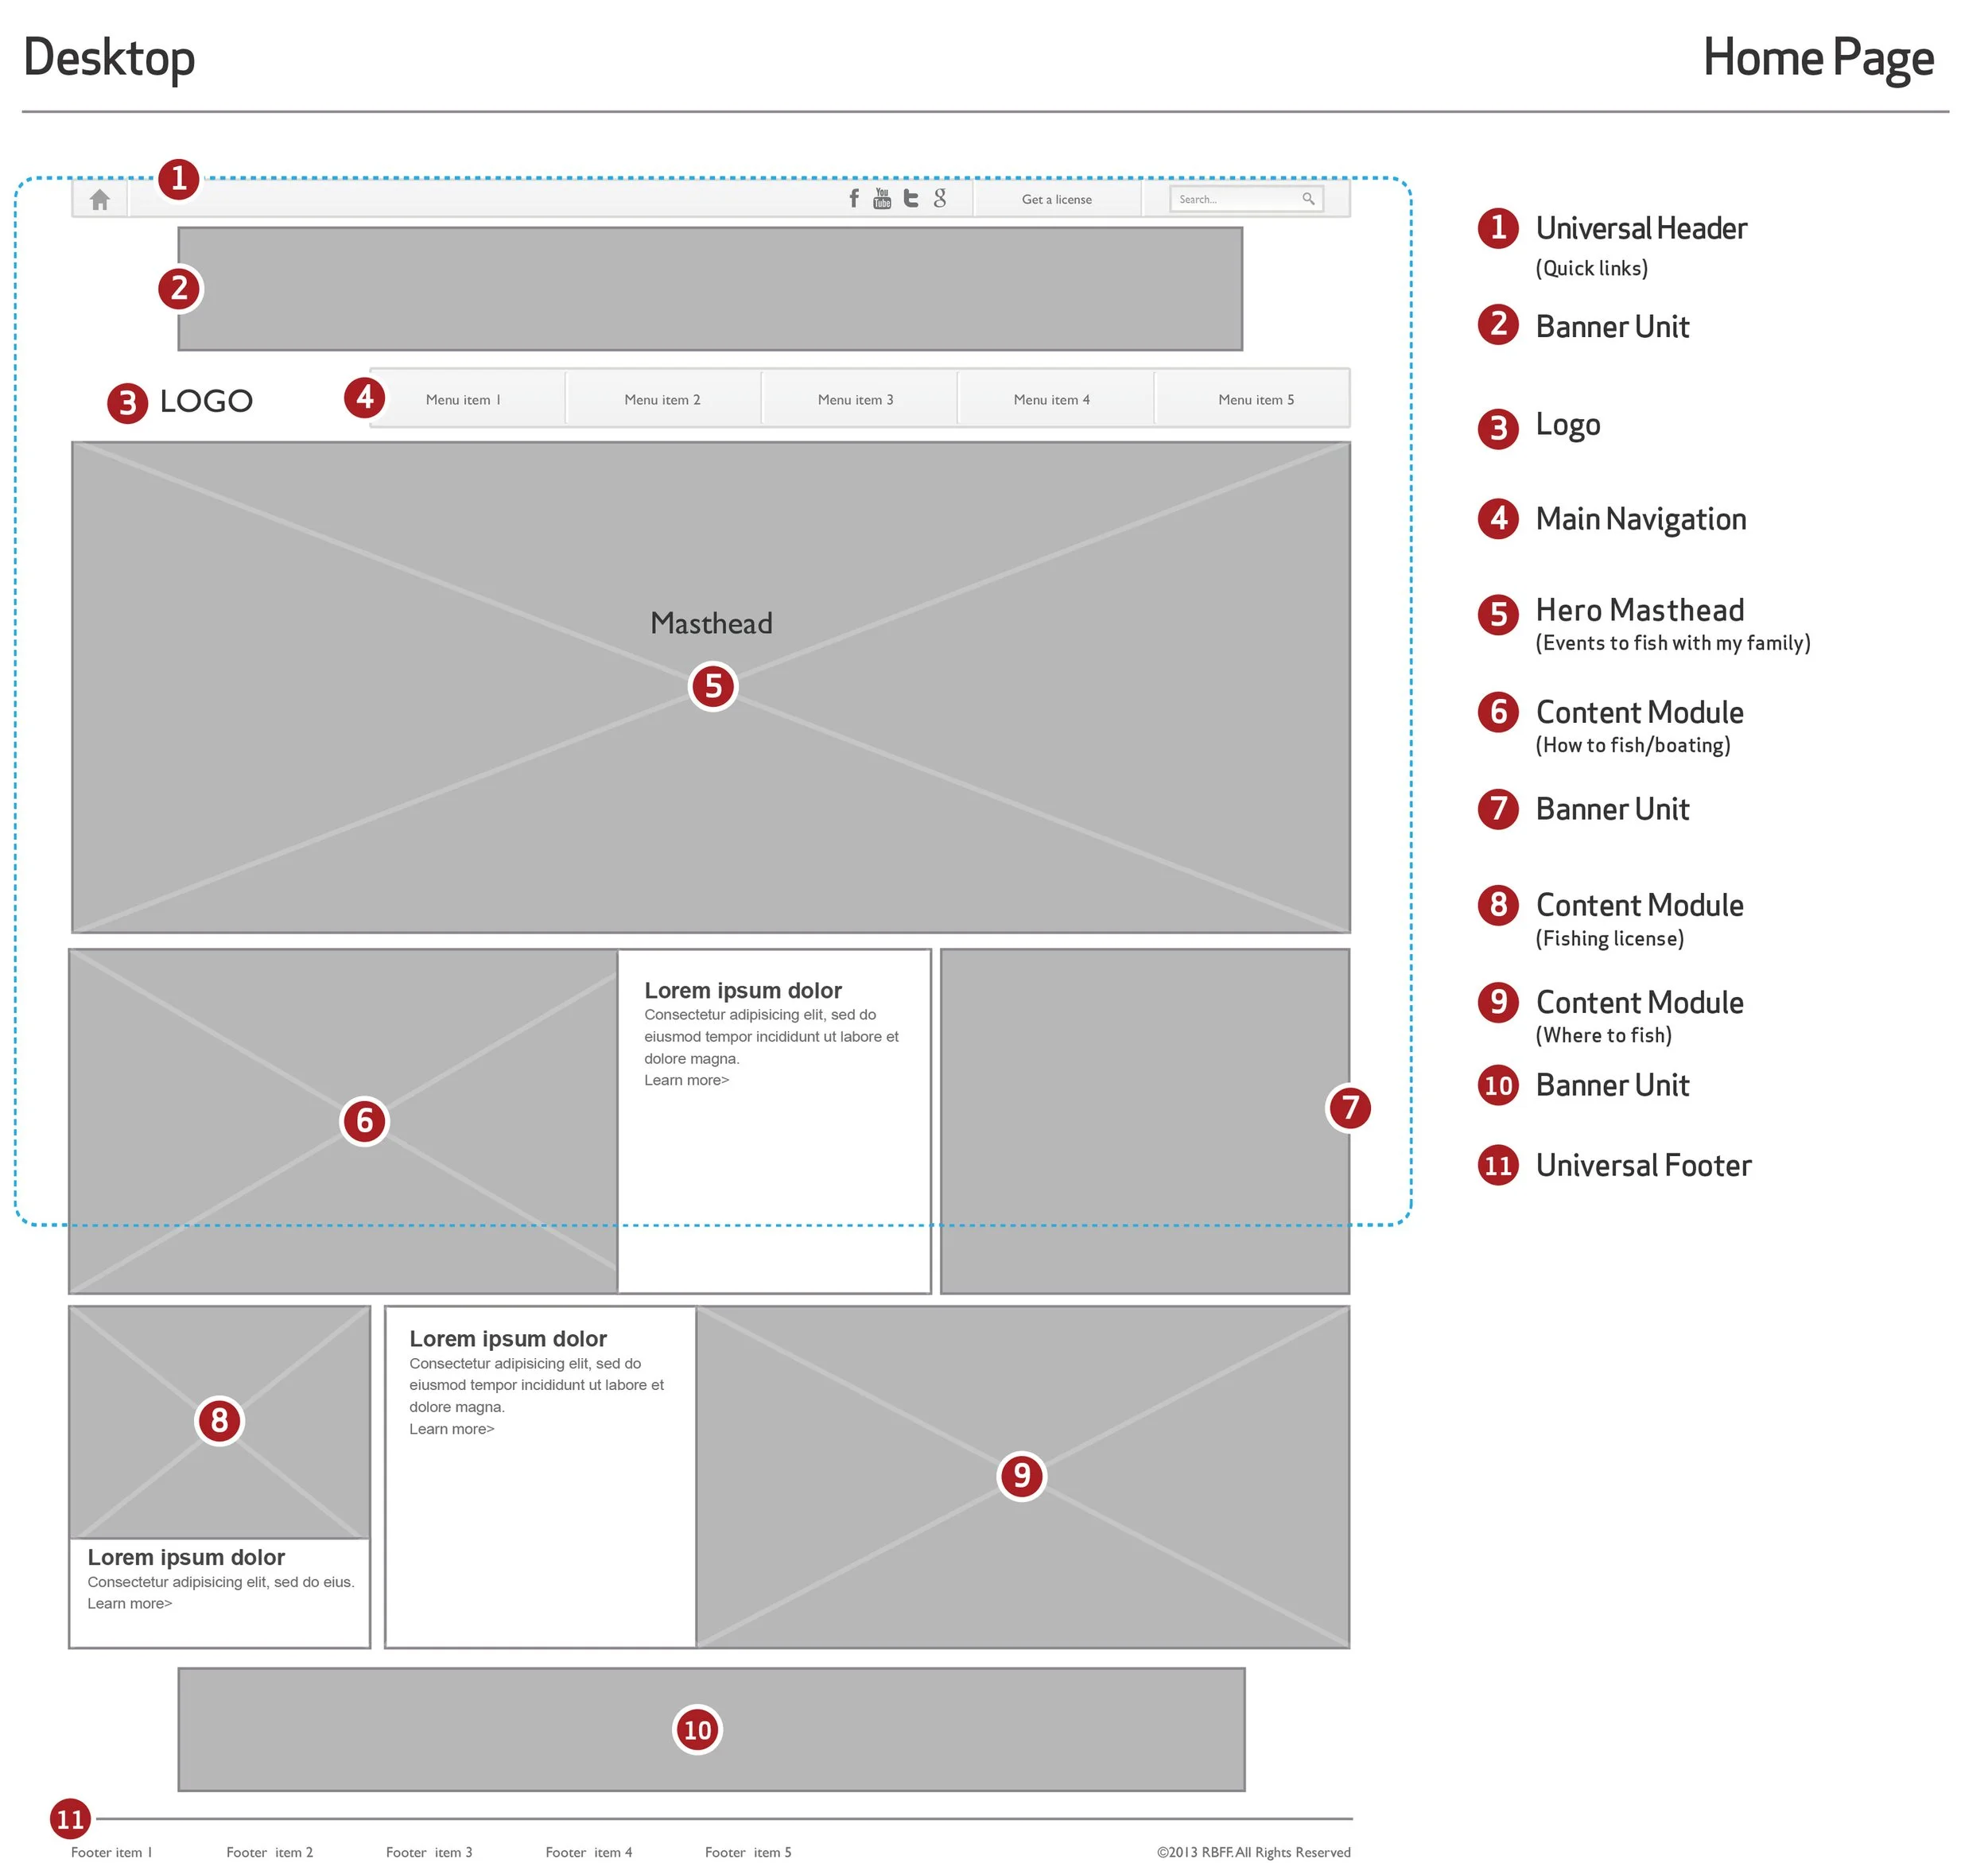Choose Menu item 4 in navigation

coord(1054,401)
